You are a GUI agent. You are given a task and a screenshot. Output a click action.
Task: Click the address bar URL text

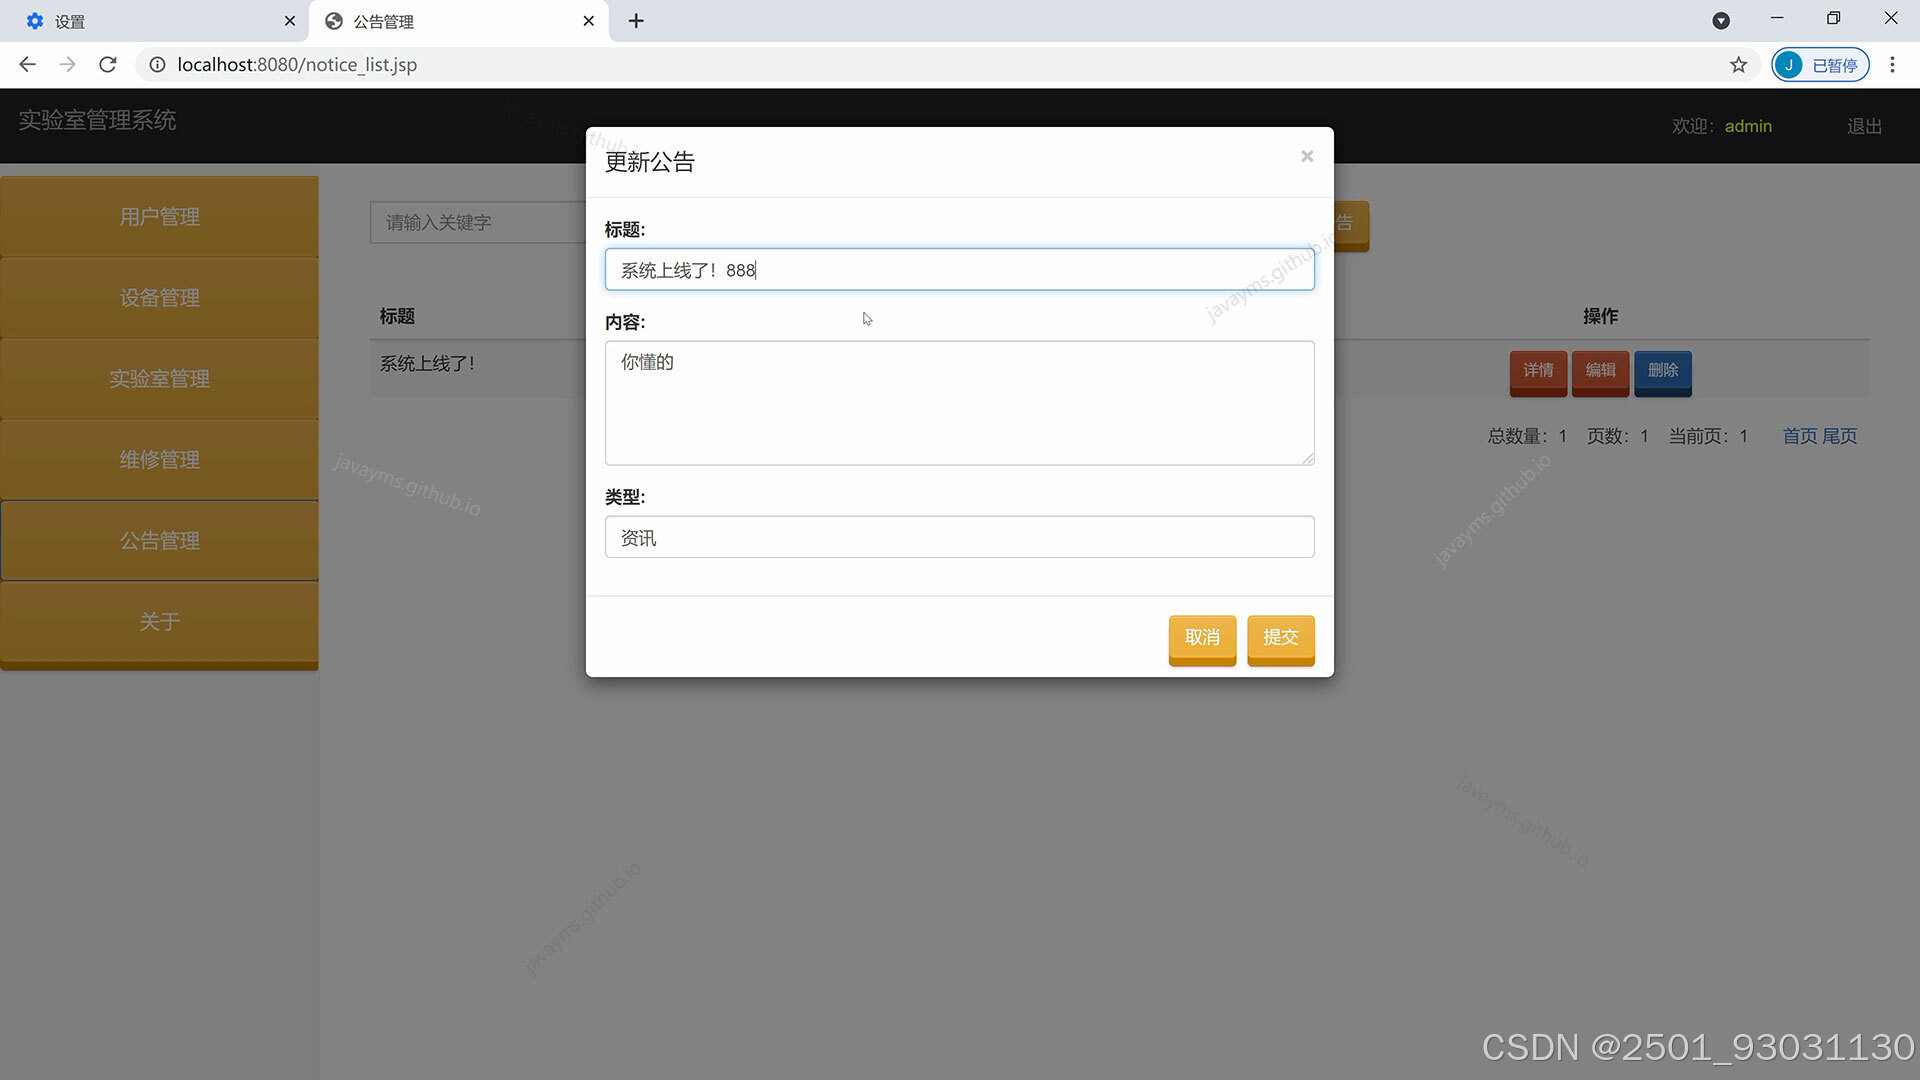(x=297, y=65)
